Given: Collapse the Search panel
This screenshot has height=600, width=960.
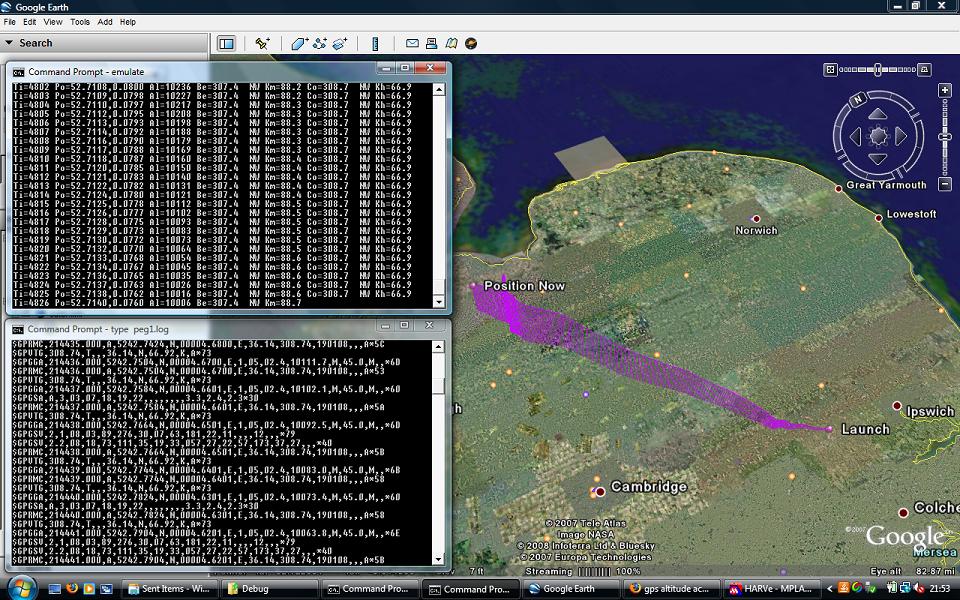Looking at the screenshot, I should click(x=9, y=43).
